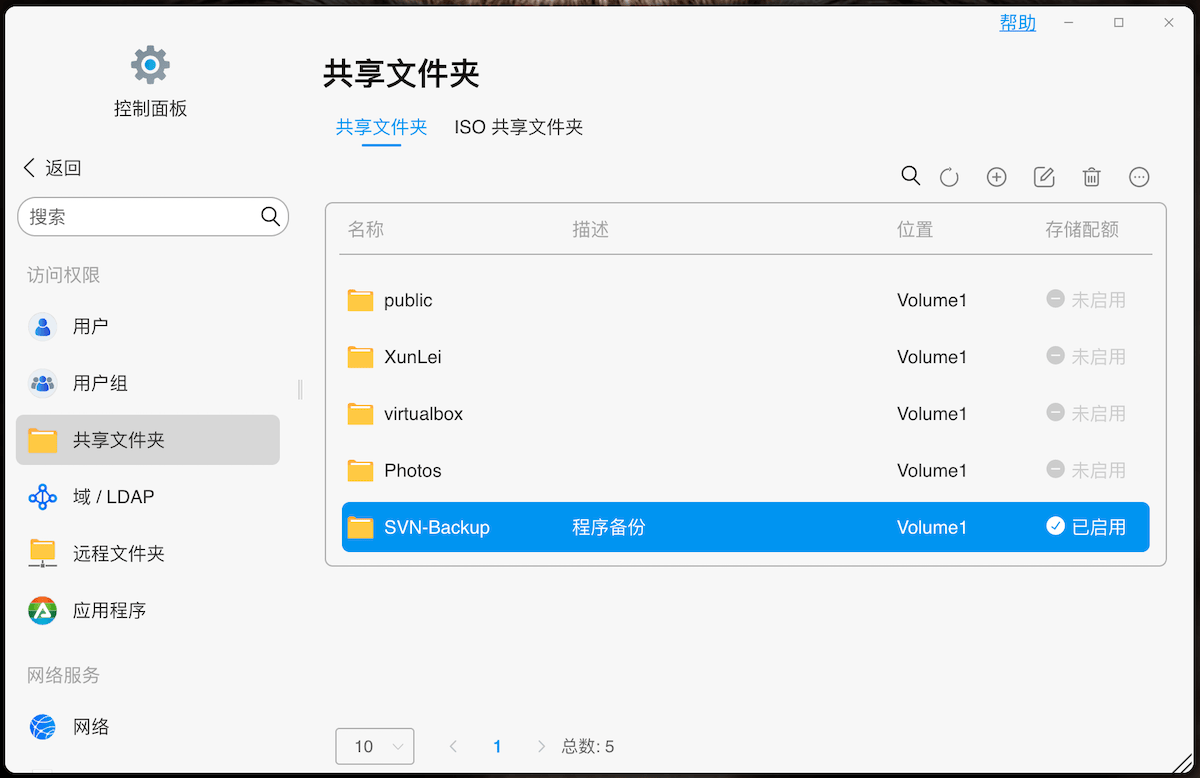Edit the selected folder using the pencil icon
The image size is (1200, 778).
click(1043, 176)
